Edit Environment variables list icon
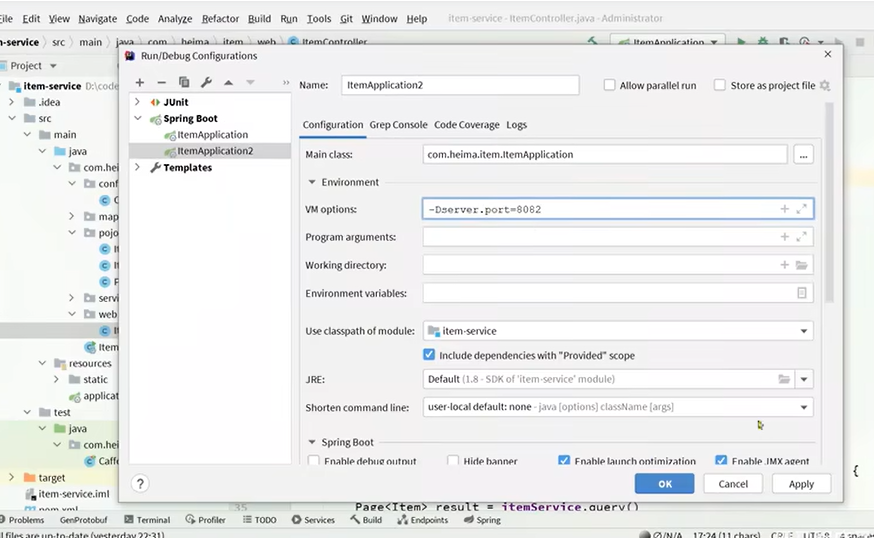 802,293
